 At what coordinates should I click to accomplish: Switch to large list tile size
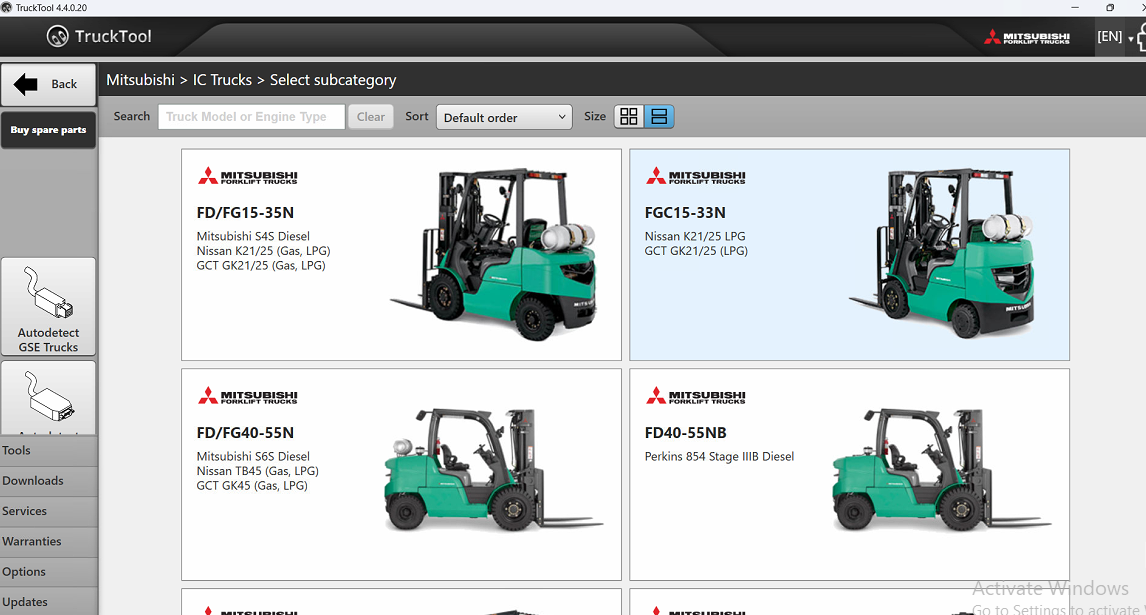659,117
